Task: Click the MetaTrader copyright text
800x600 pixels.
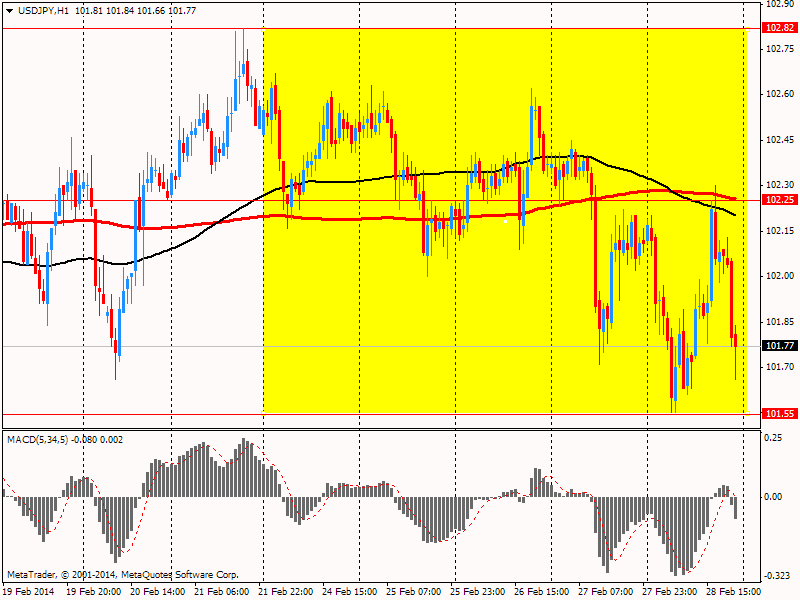Action: pos(123,575)
